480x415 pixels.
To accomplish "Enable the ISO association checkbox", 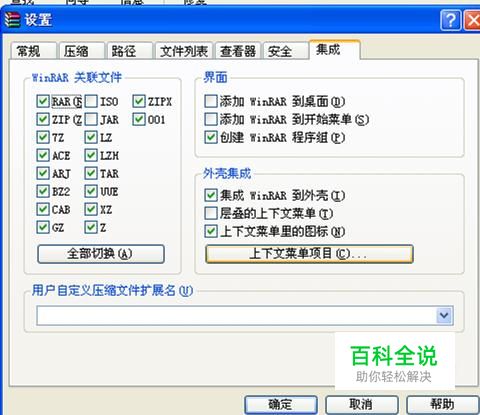I will 91,101.
